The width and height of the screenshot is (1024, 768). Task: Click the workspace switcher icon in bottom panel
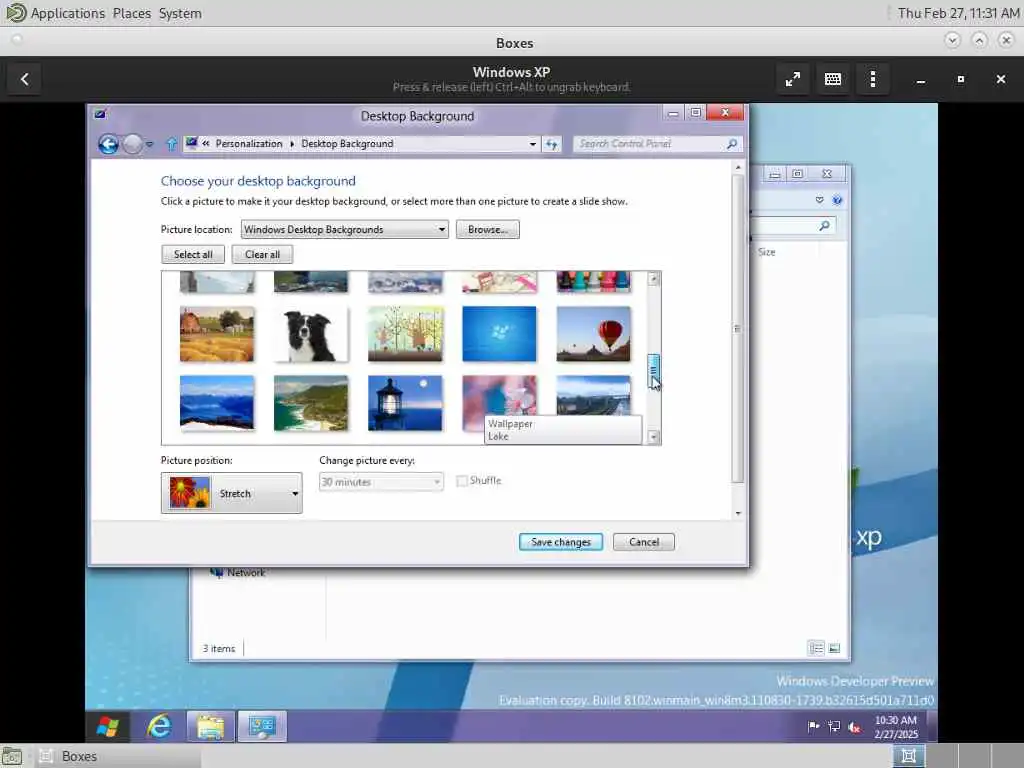[908, 756]
